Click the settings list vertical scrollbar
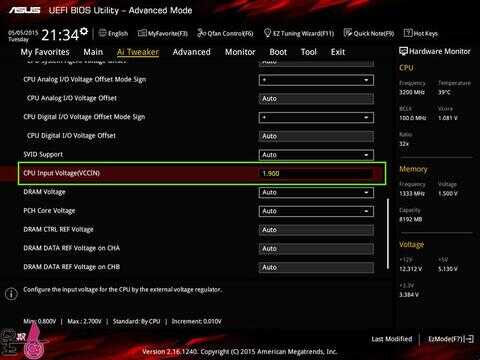Screen dimensions: 480x360 (x=388, y=234)
